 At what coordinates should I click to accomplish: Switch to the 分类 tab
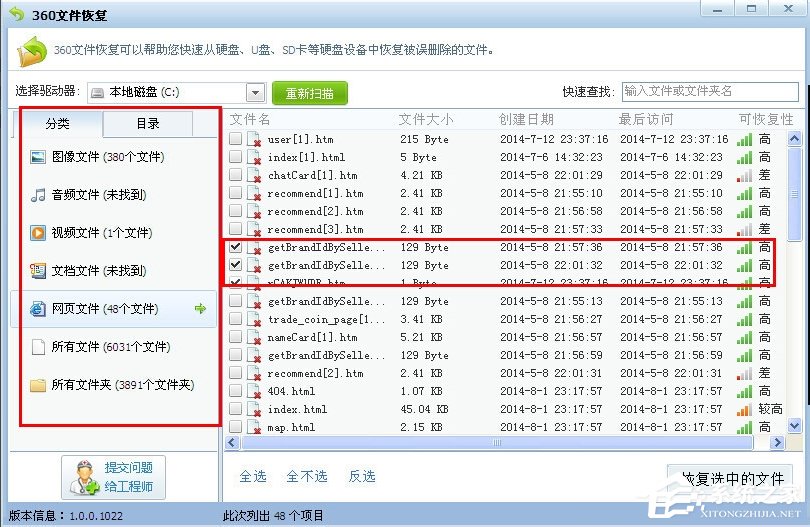coord(58,124)
